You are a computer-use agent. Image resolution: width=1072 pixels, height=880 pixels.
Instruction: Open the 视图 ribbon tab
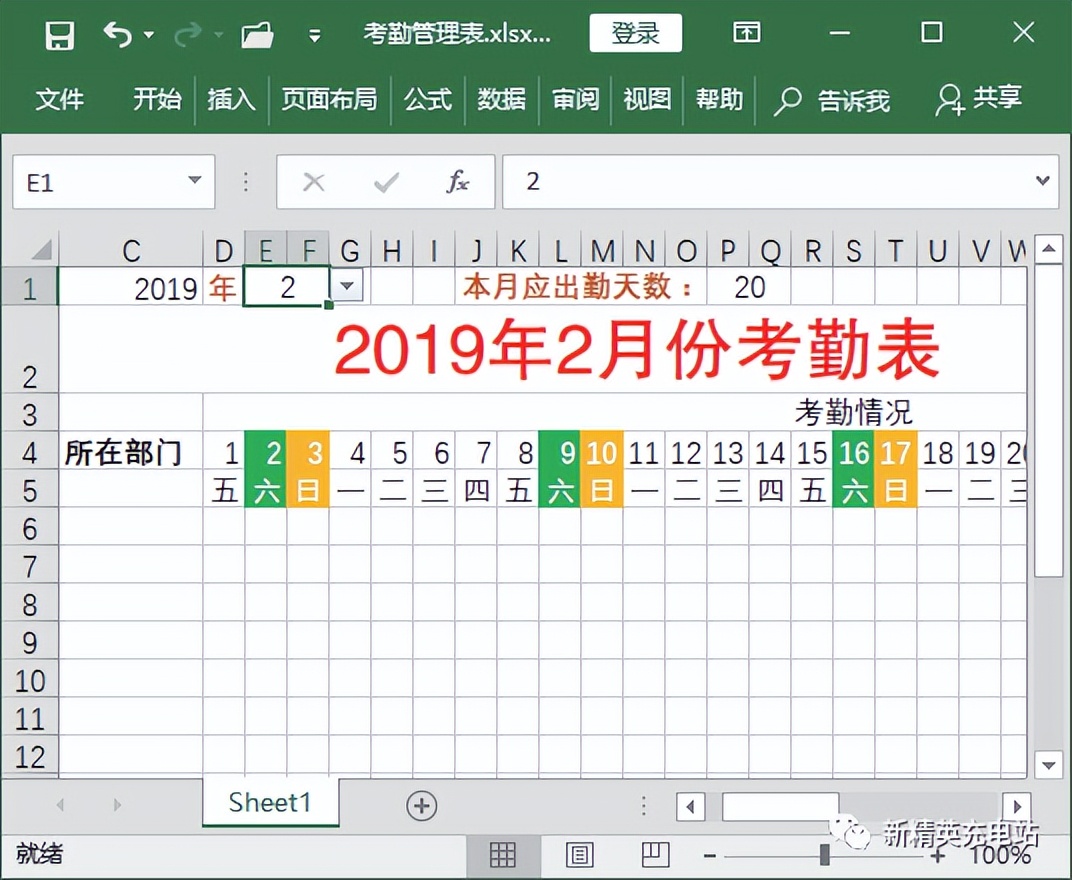[646, 100]
